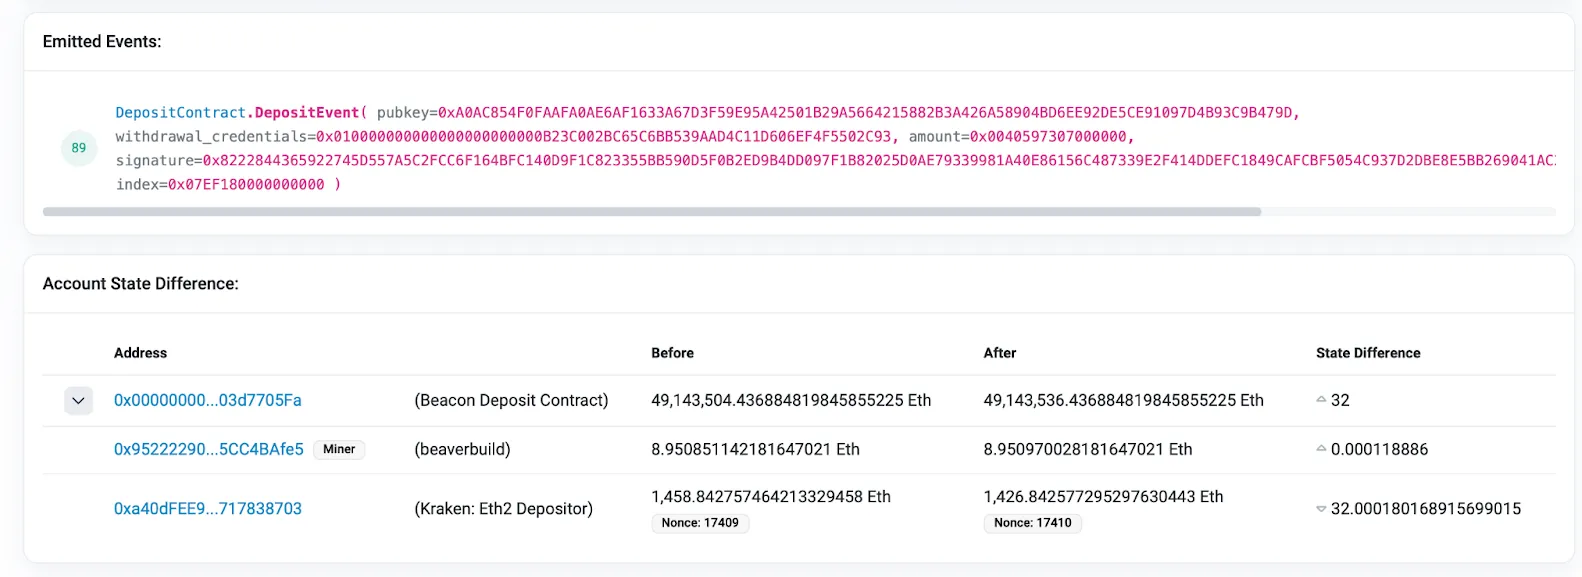Click the DepositContract link in the event
Image resolution: width=1582 pixels, height=577 pixels.
coord(180,113)
